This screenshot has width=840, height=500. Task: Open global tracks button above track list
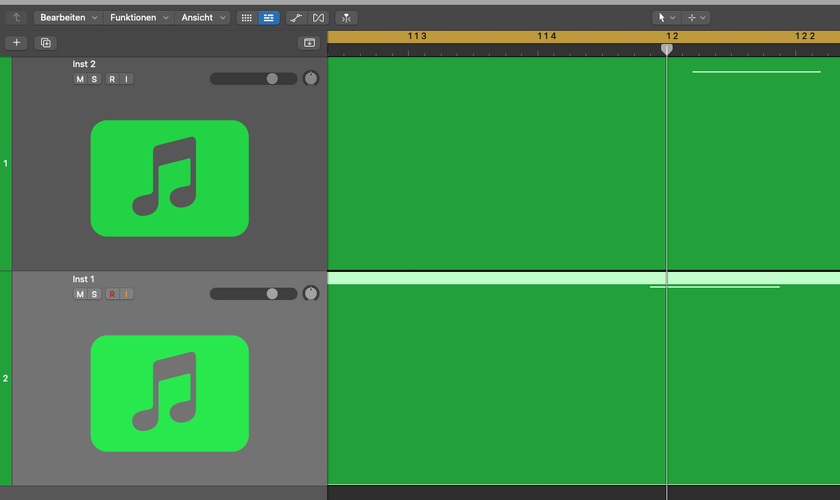pos(309,43)
